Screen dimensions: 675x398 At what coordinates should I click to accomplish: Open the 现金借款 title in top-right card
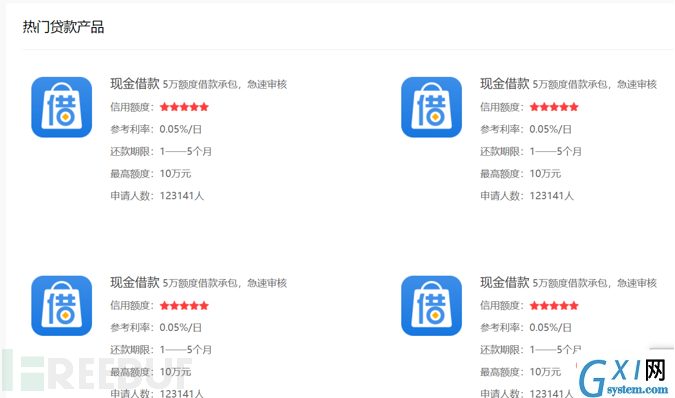505,83
